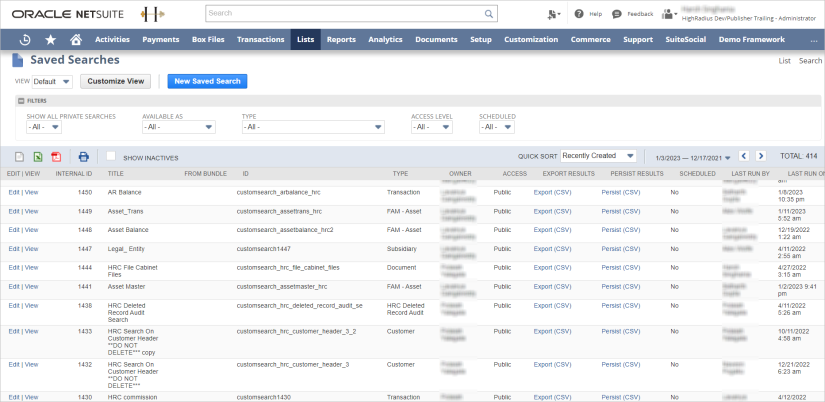Click Export (CSV) for HRC Deleted Record Audit
The image size is (825, 402).
pos(552,306)
